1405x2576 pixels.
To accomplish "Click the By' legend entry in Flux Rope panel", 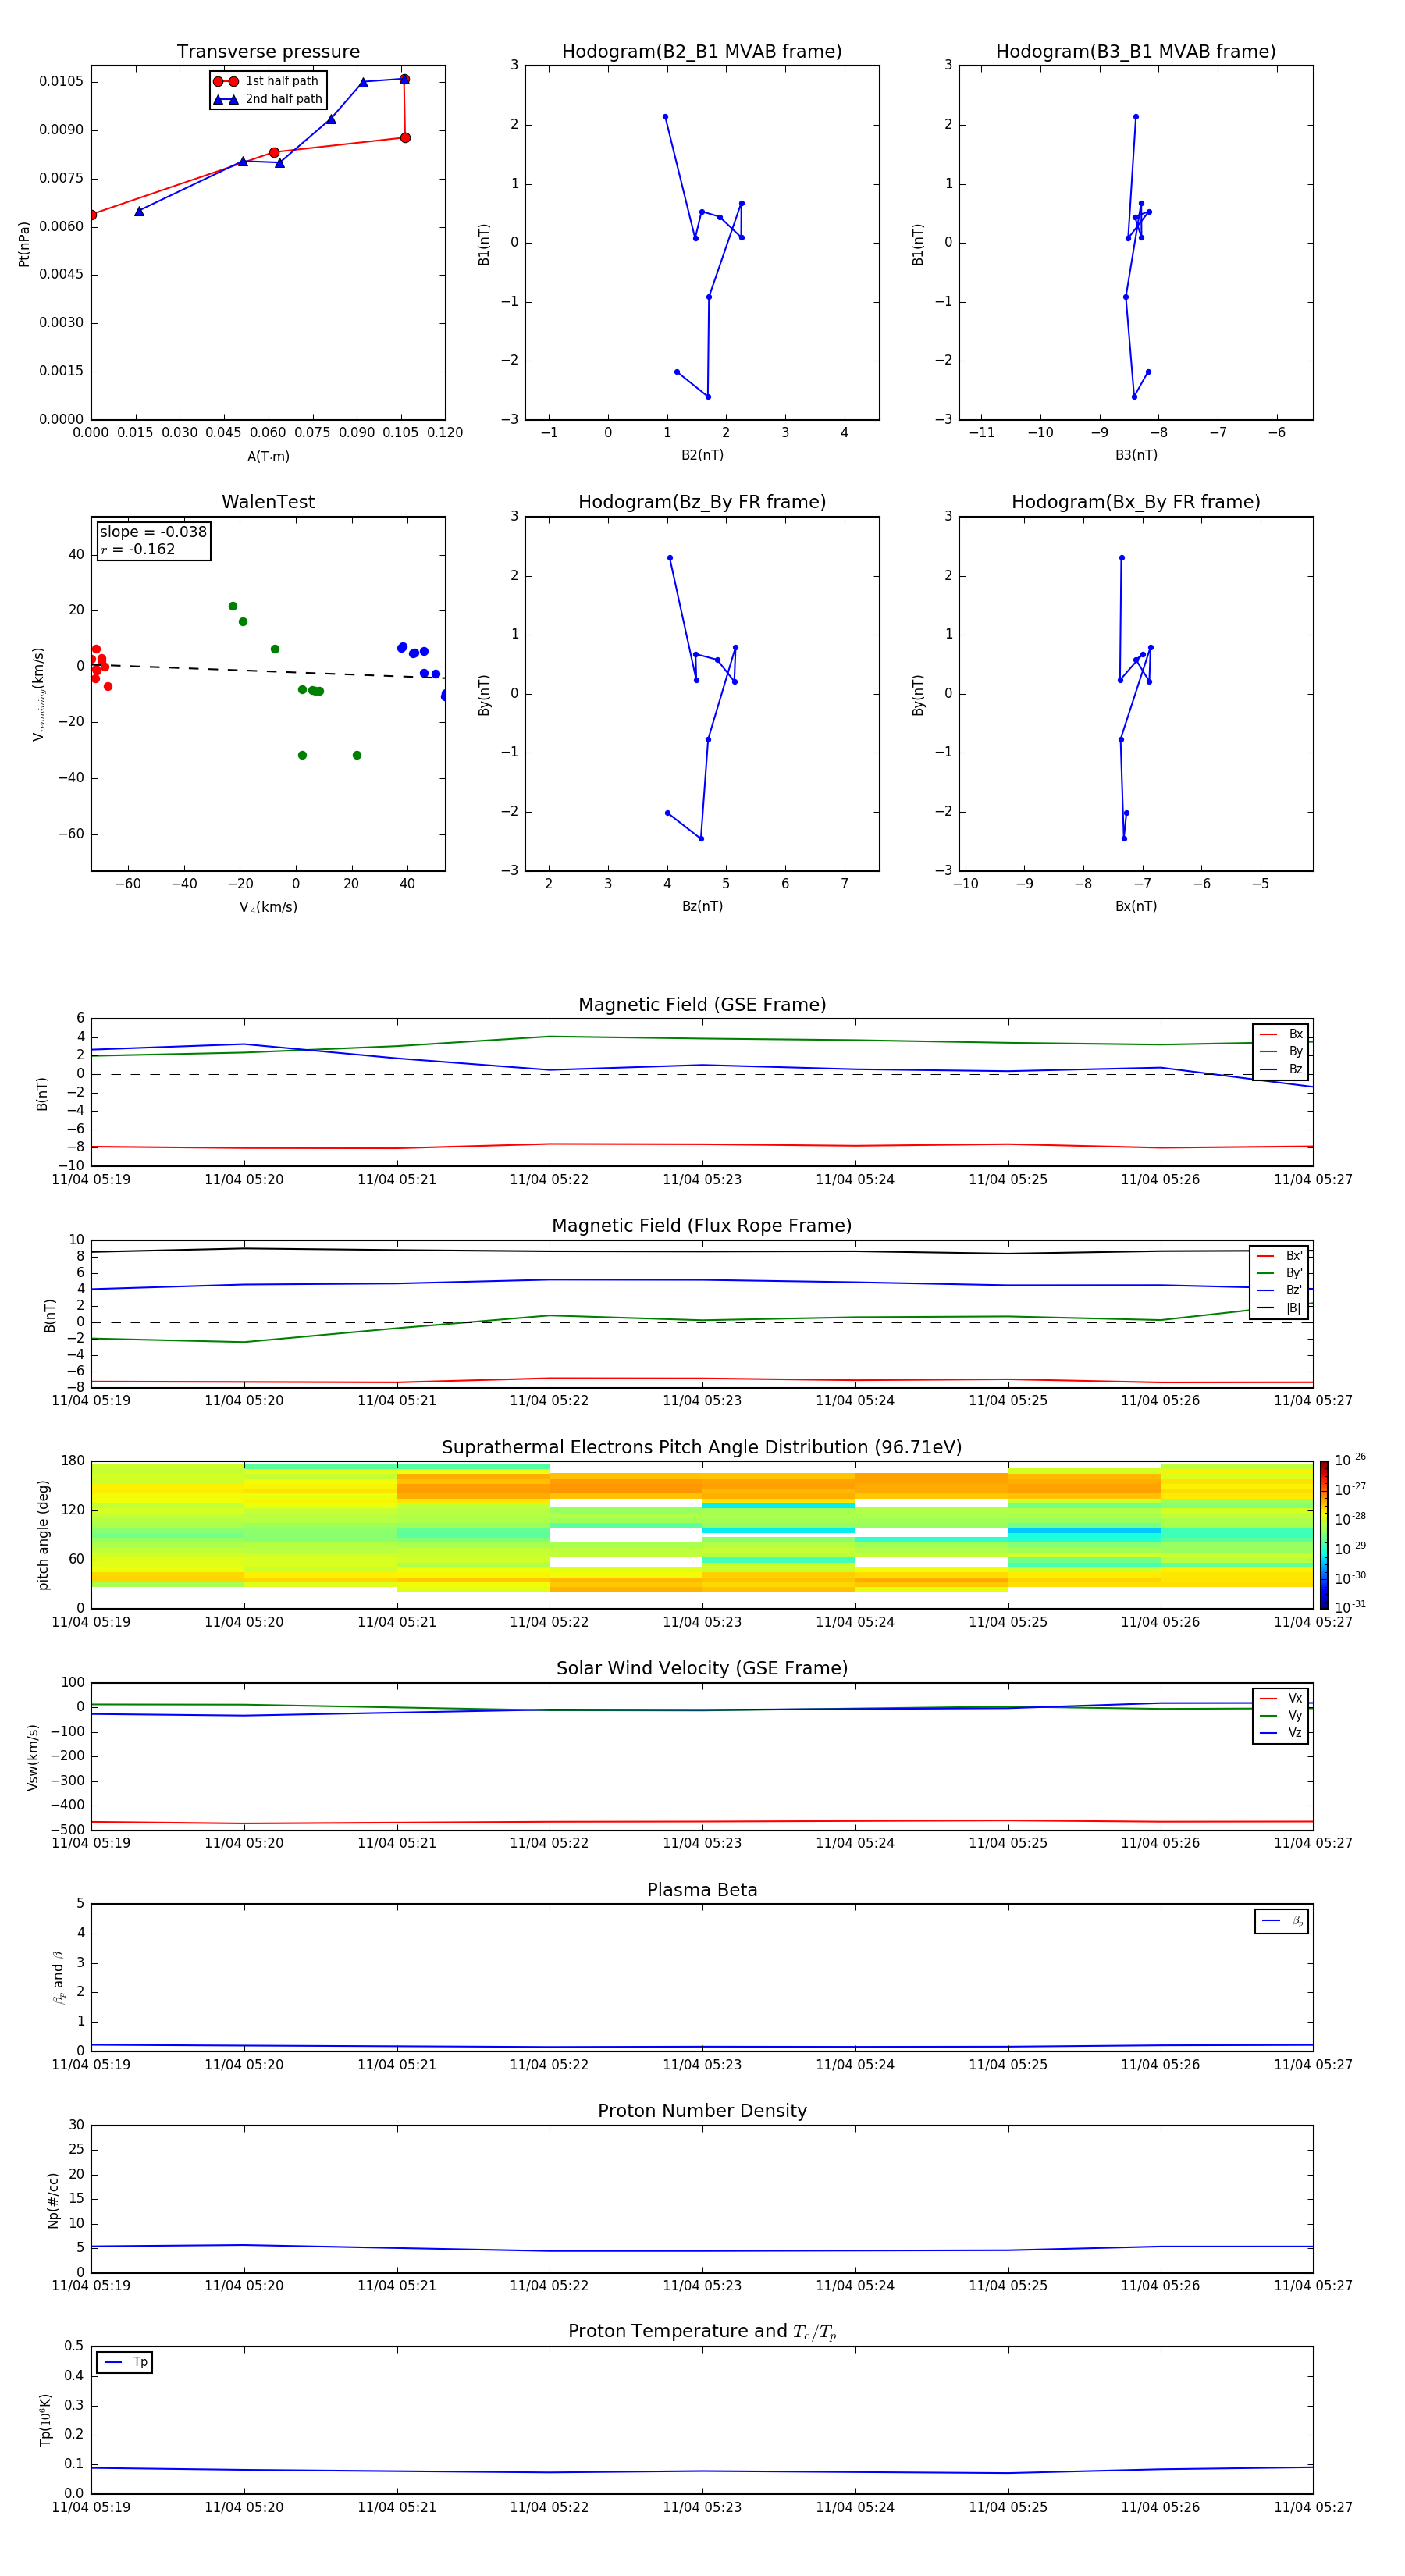I will click(1280, 1273).
